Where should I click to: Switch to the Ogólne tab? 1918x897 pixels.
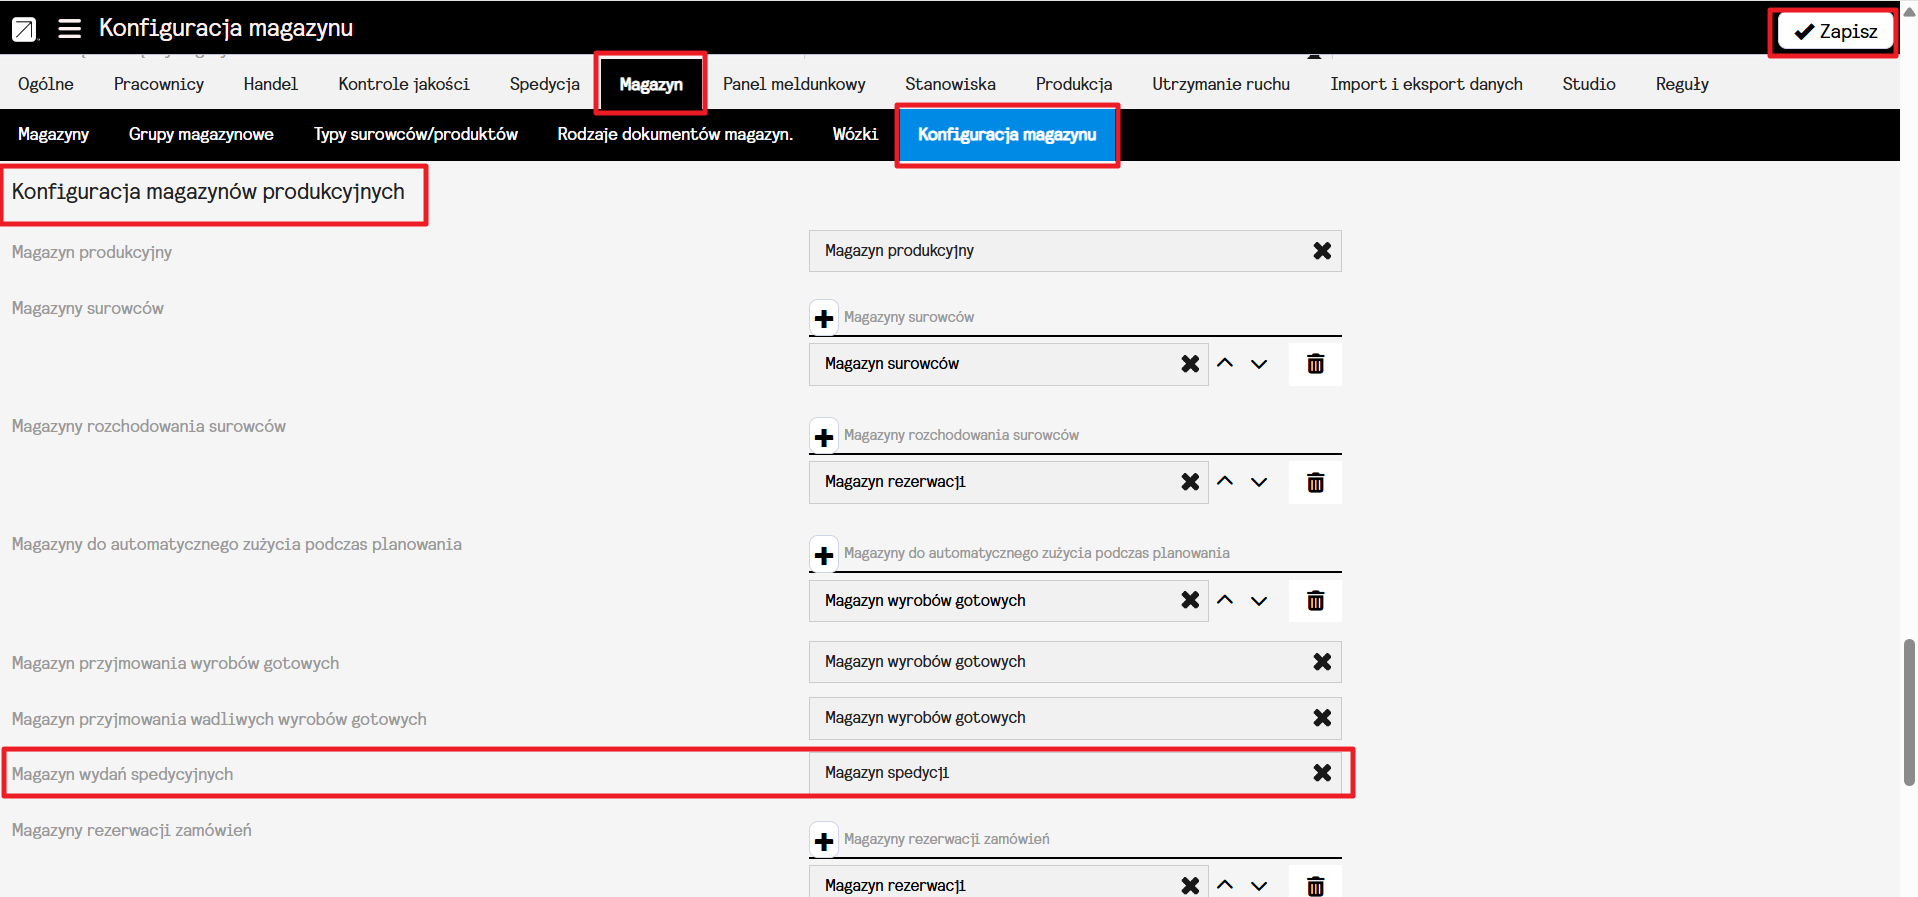(x=46, y=84)
